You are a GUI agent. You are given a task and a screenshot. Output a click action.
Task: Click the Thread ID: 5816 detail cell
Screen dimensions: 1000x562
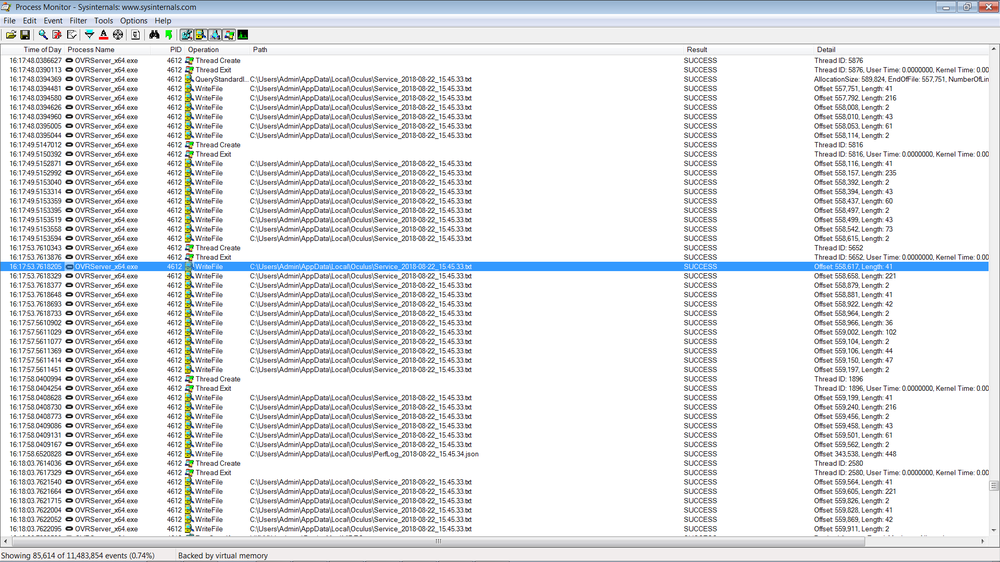[838, 145]
